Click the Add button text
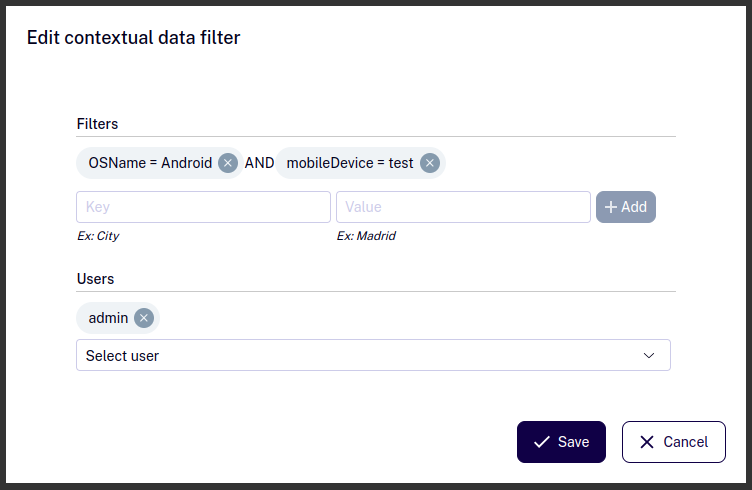 pyautogui.click(x=634, y=207)
